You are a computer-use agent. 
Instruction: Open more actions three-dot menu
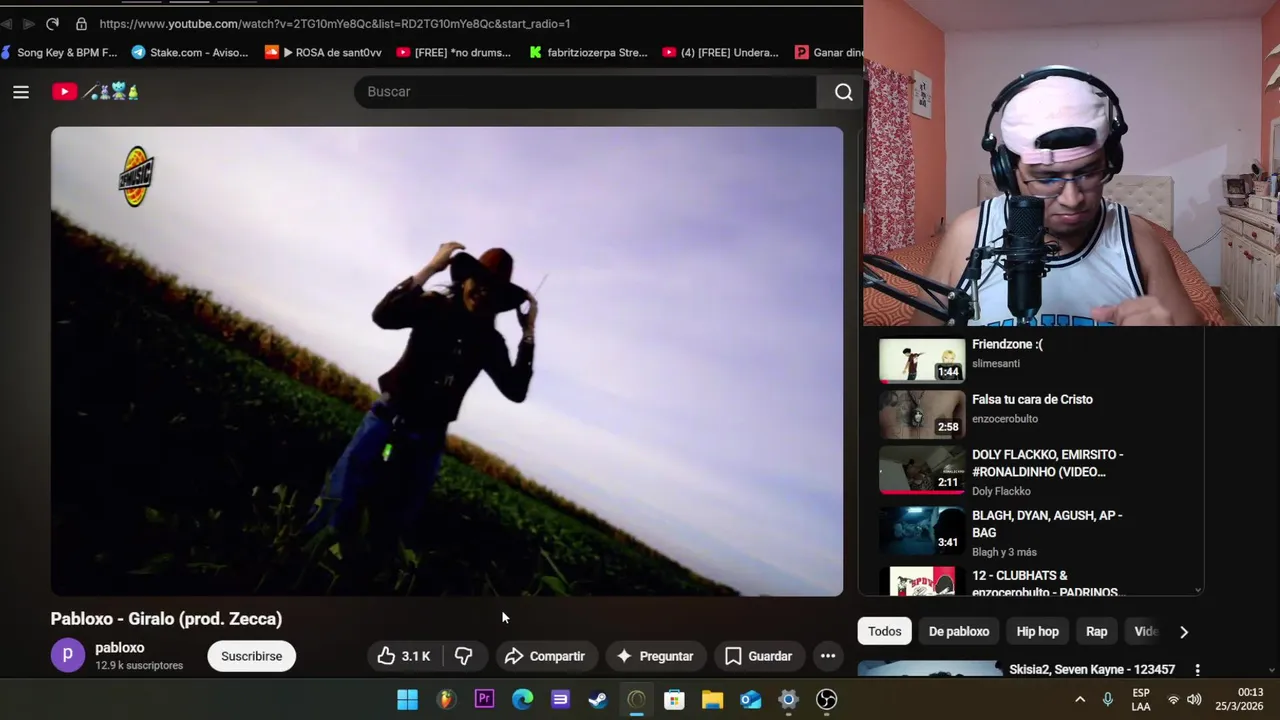tap(828, 656)
